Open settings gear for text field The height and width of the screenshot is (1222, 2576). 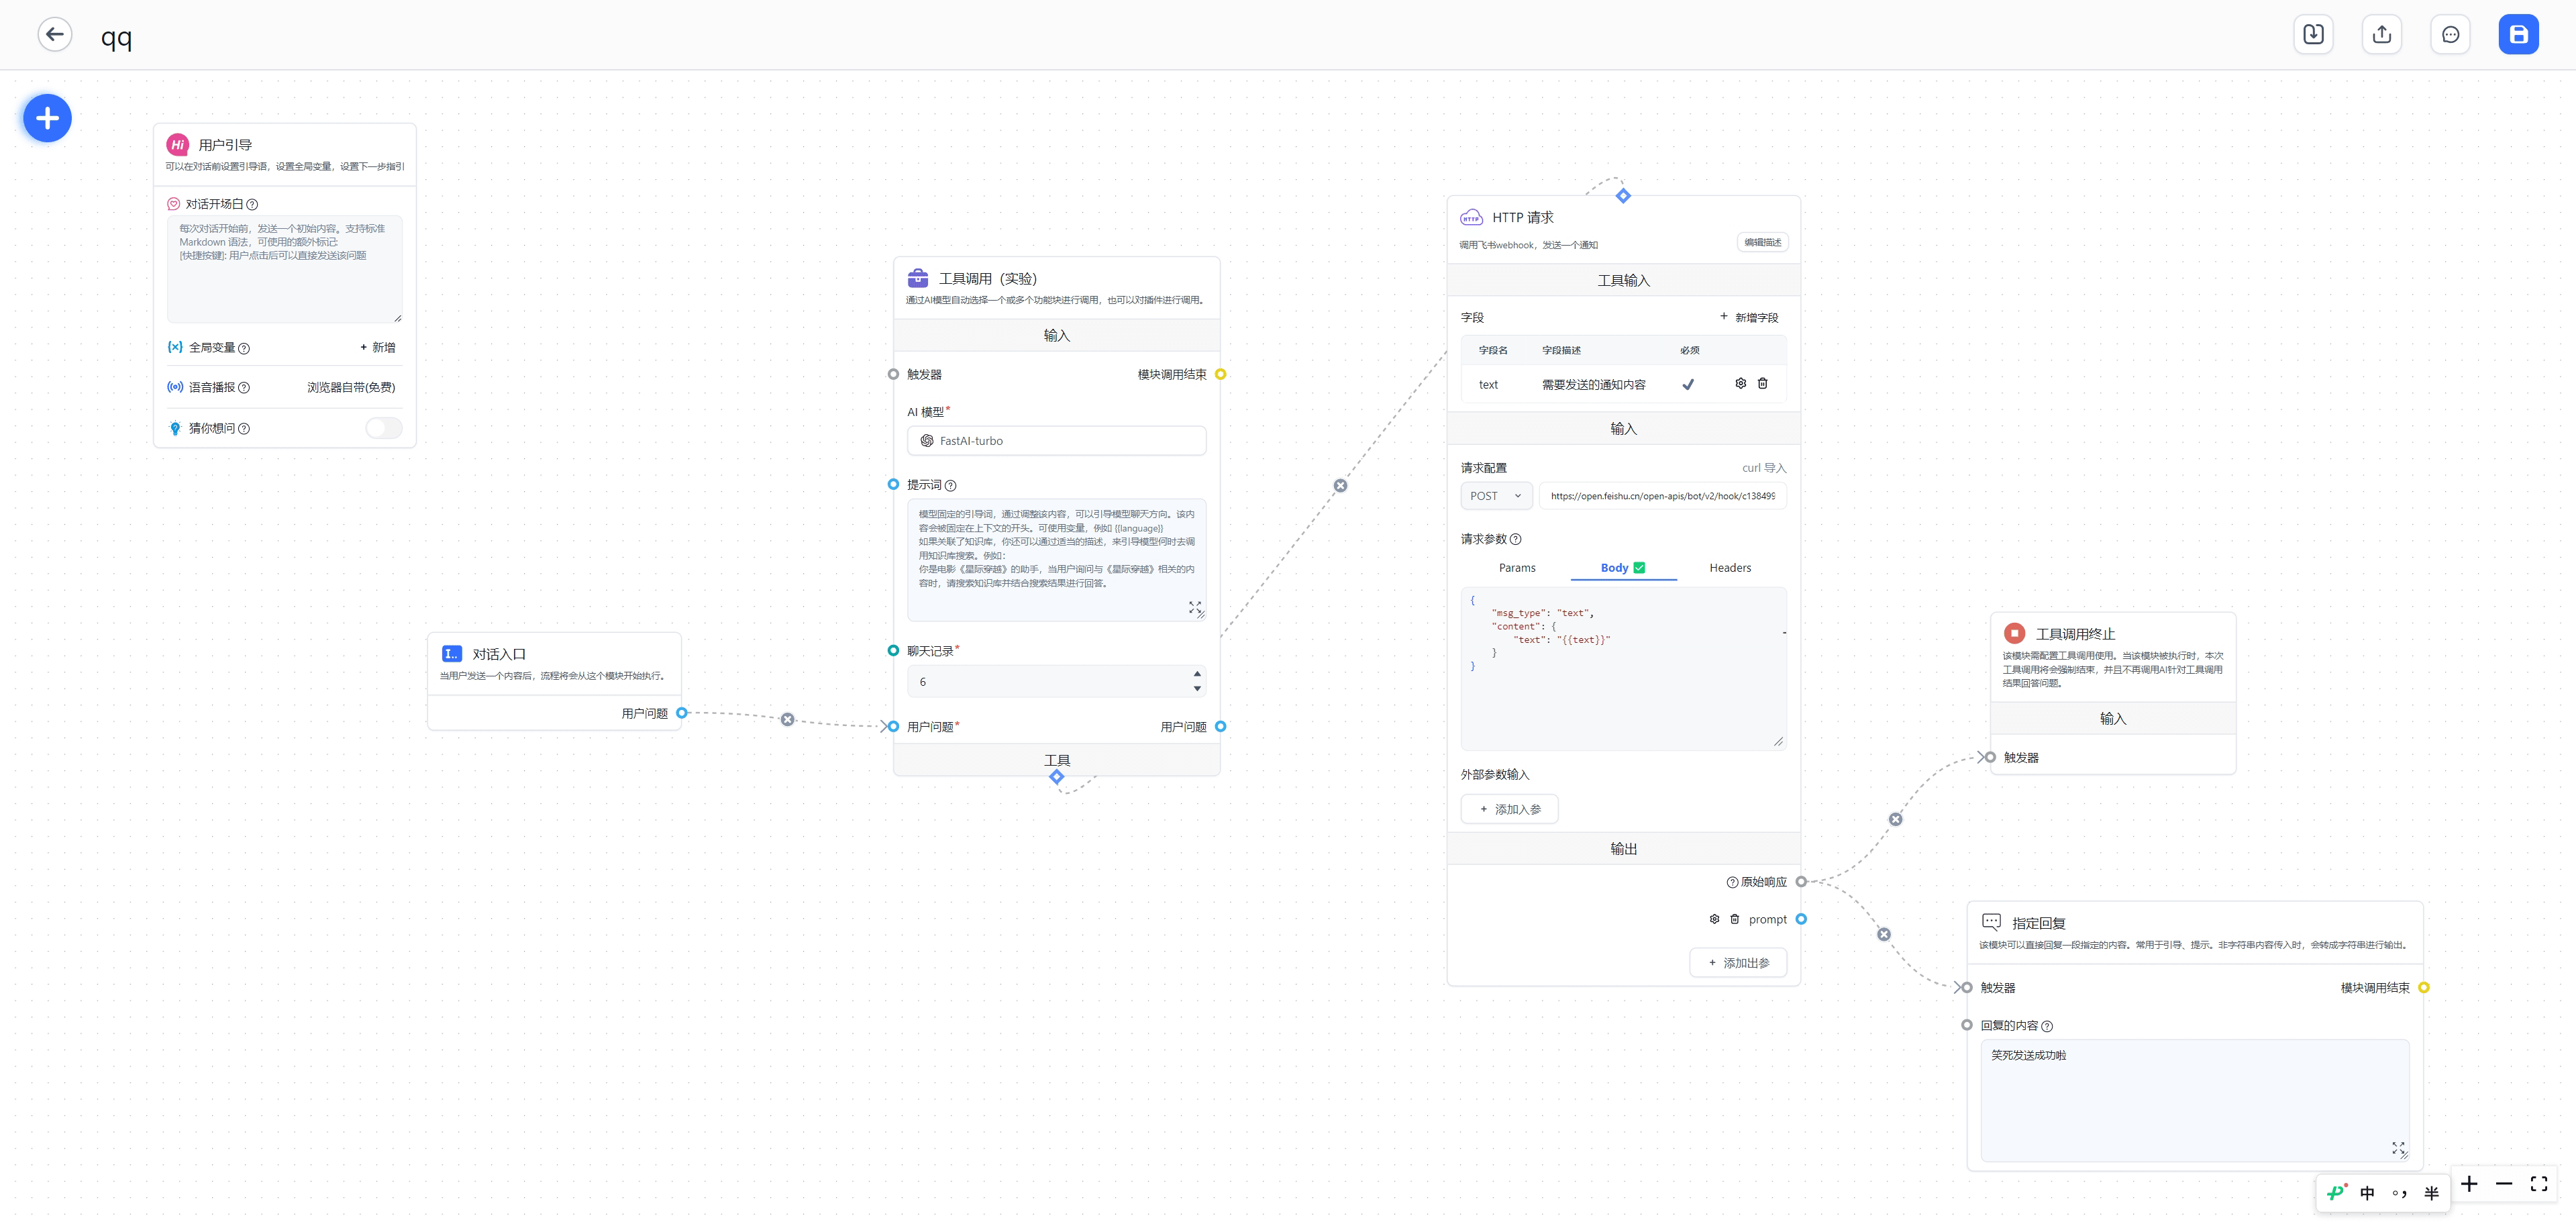tap(1740, 384)
